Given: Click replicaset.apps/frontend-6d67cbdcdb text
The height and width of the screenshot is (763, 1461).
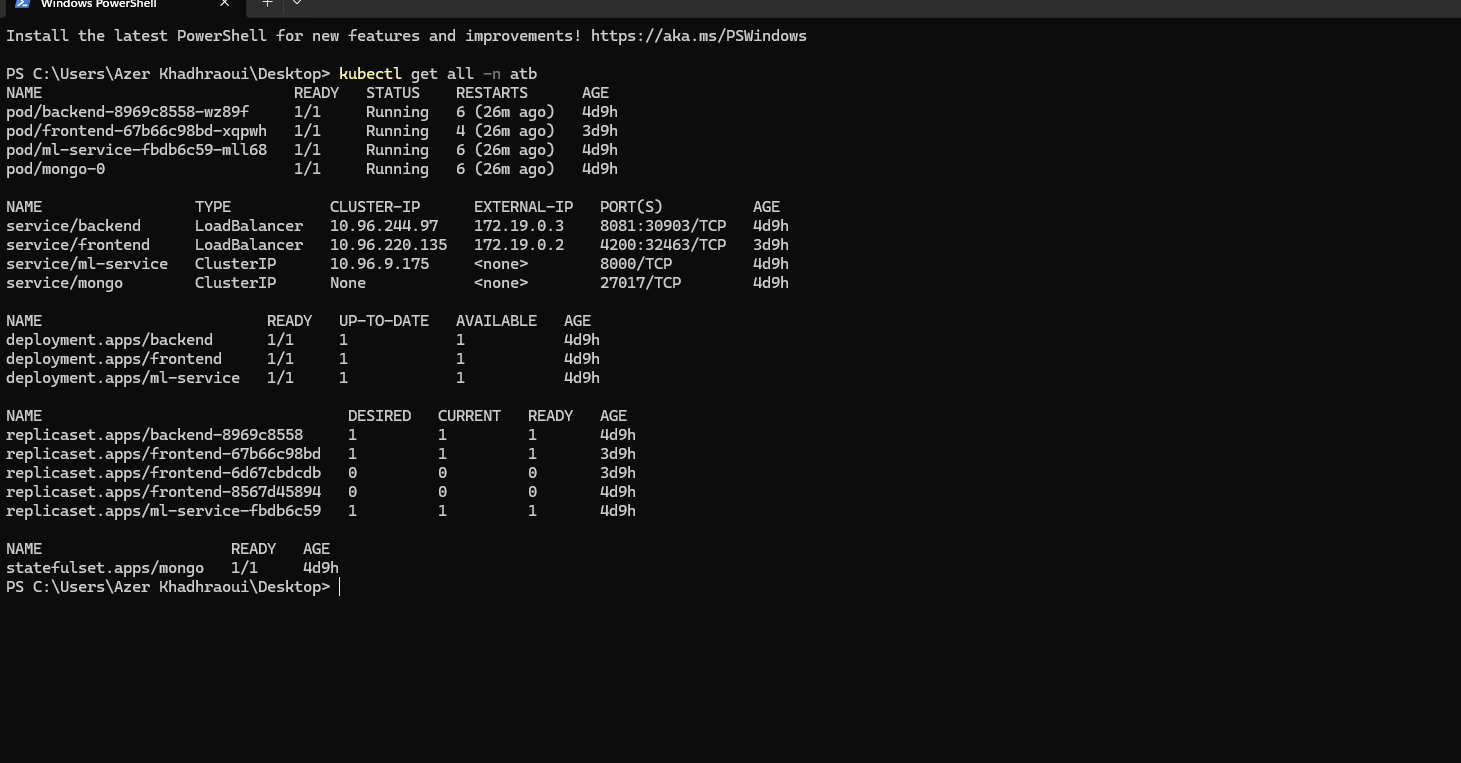Looking at the screenshot, I should click(x=163, y=473).
